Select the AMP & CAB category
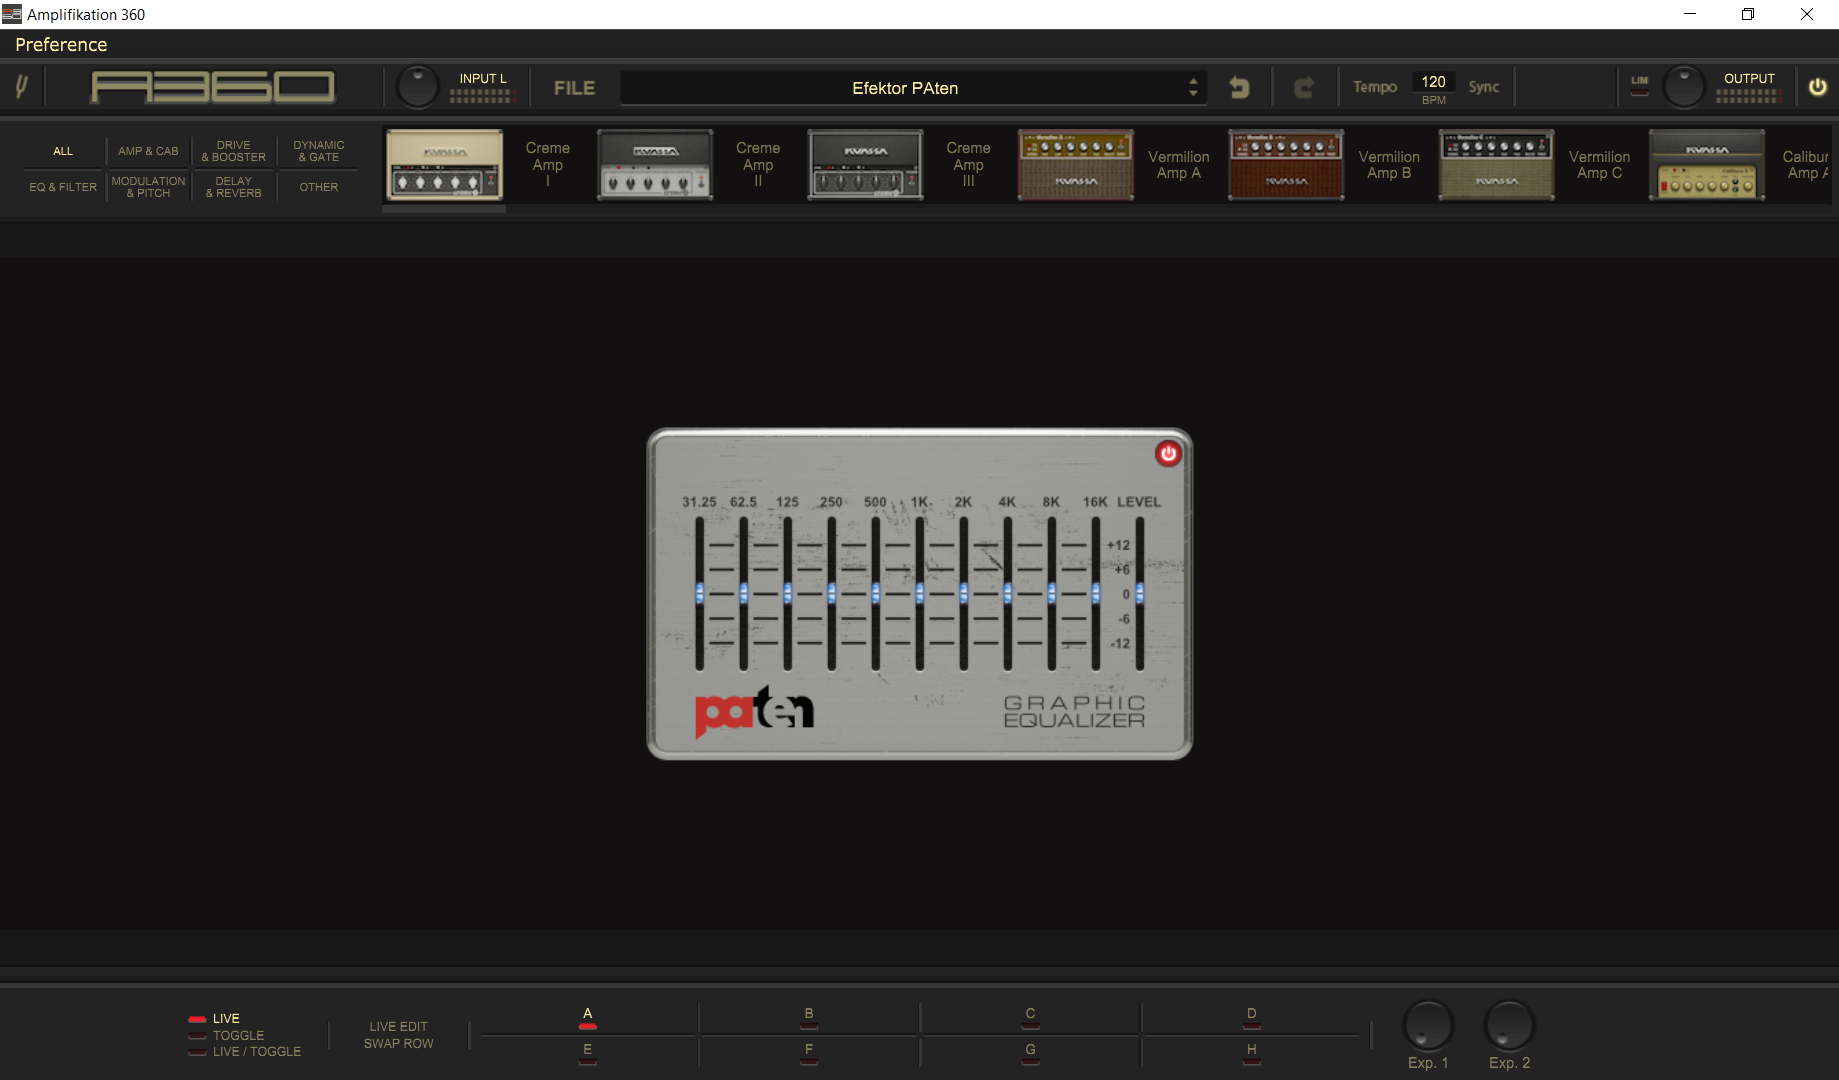The image size is (1839, 1080). (x=148, y=151)
